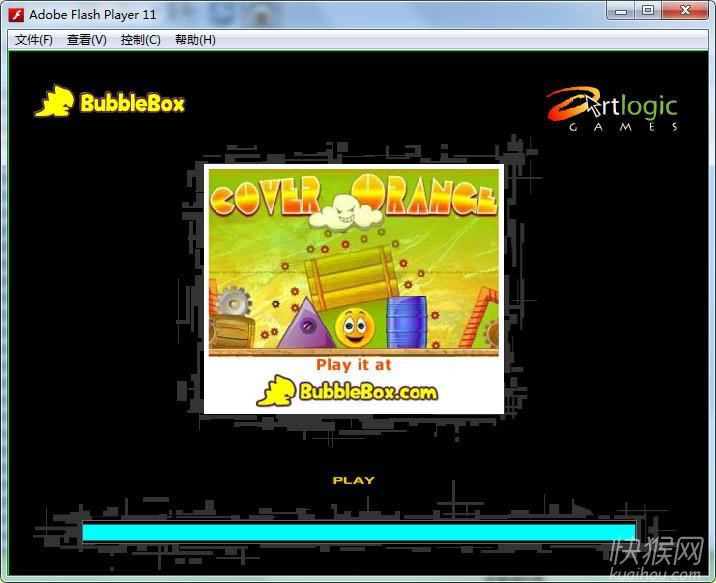Image resolution: width=716 pixels, height=583 pixels.
Task: Click the cyan loading progress bar
Action: (x=358, y=531)
